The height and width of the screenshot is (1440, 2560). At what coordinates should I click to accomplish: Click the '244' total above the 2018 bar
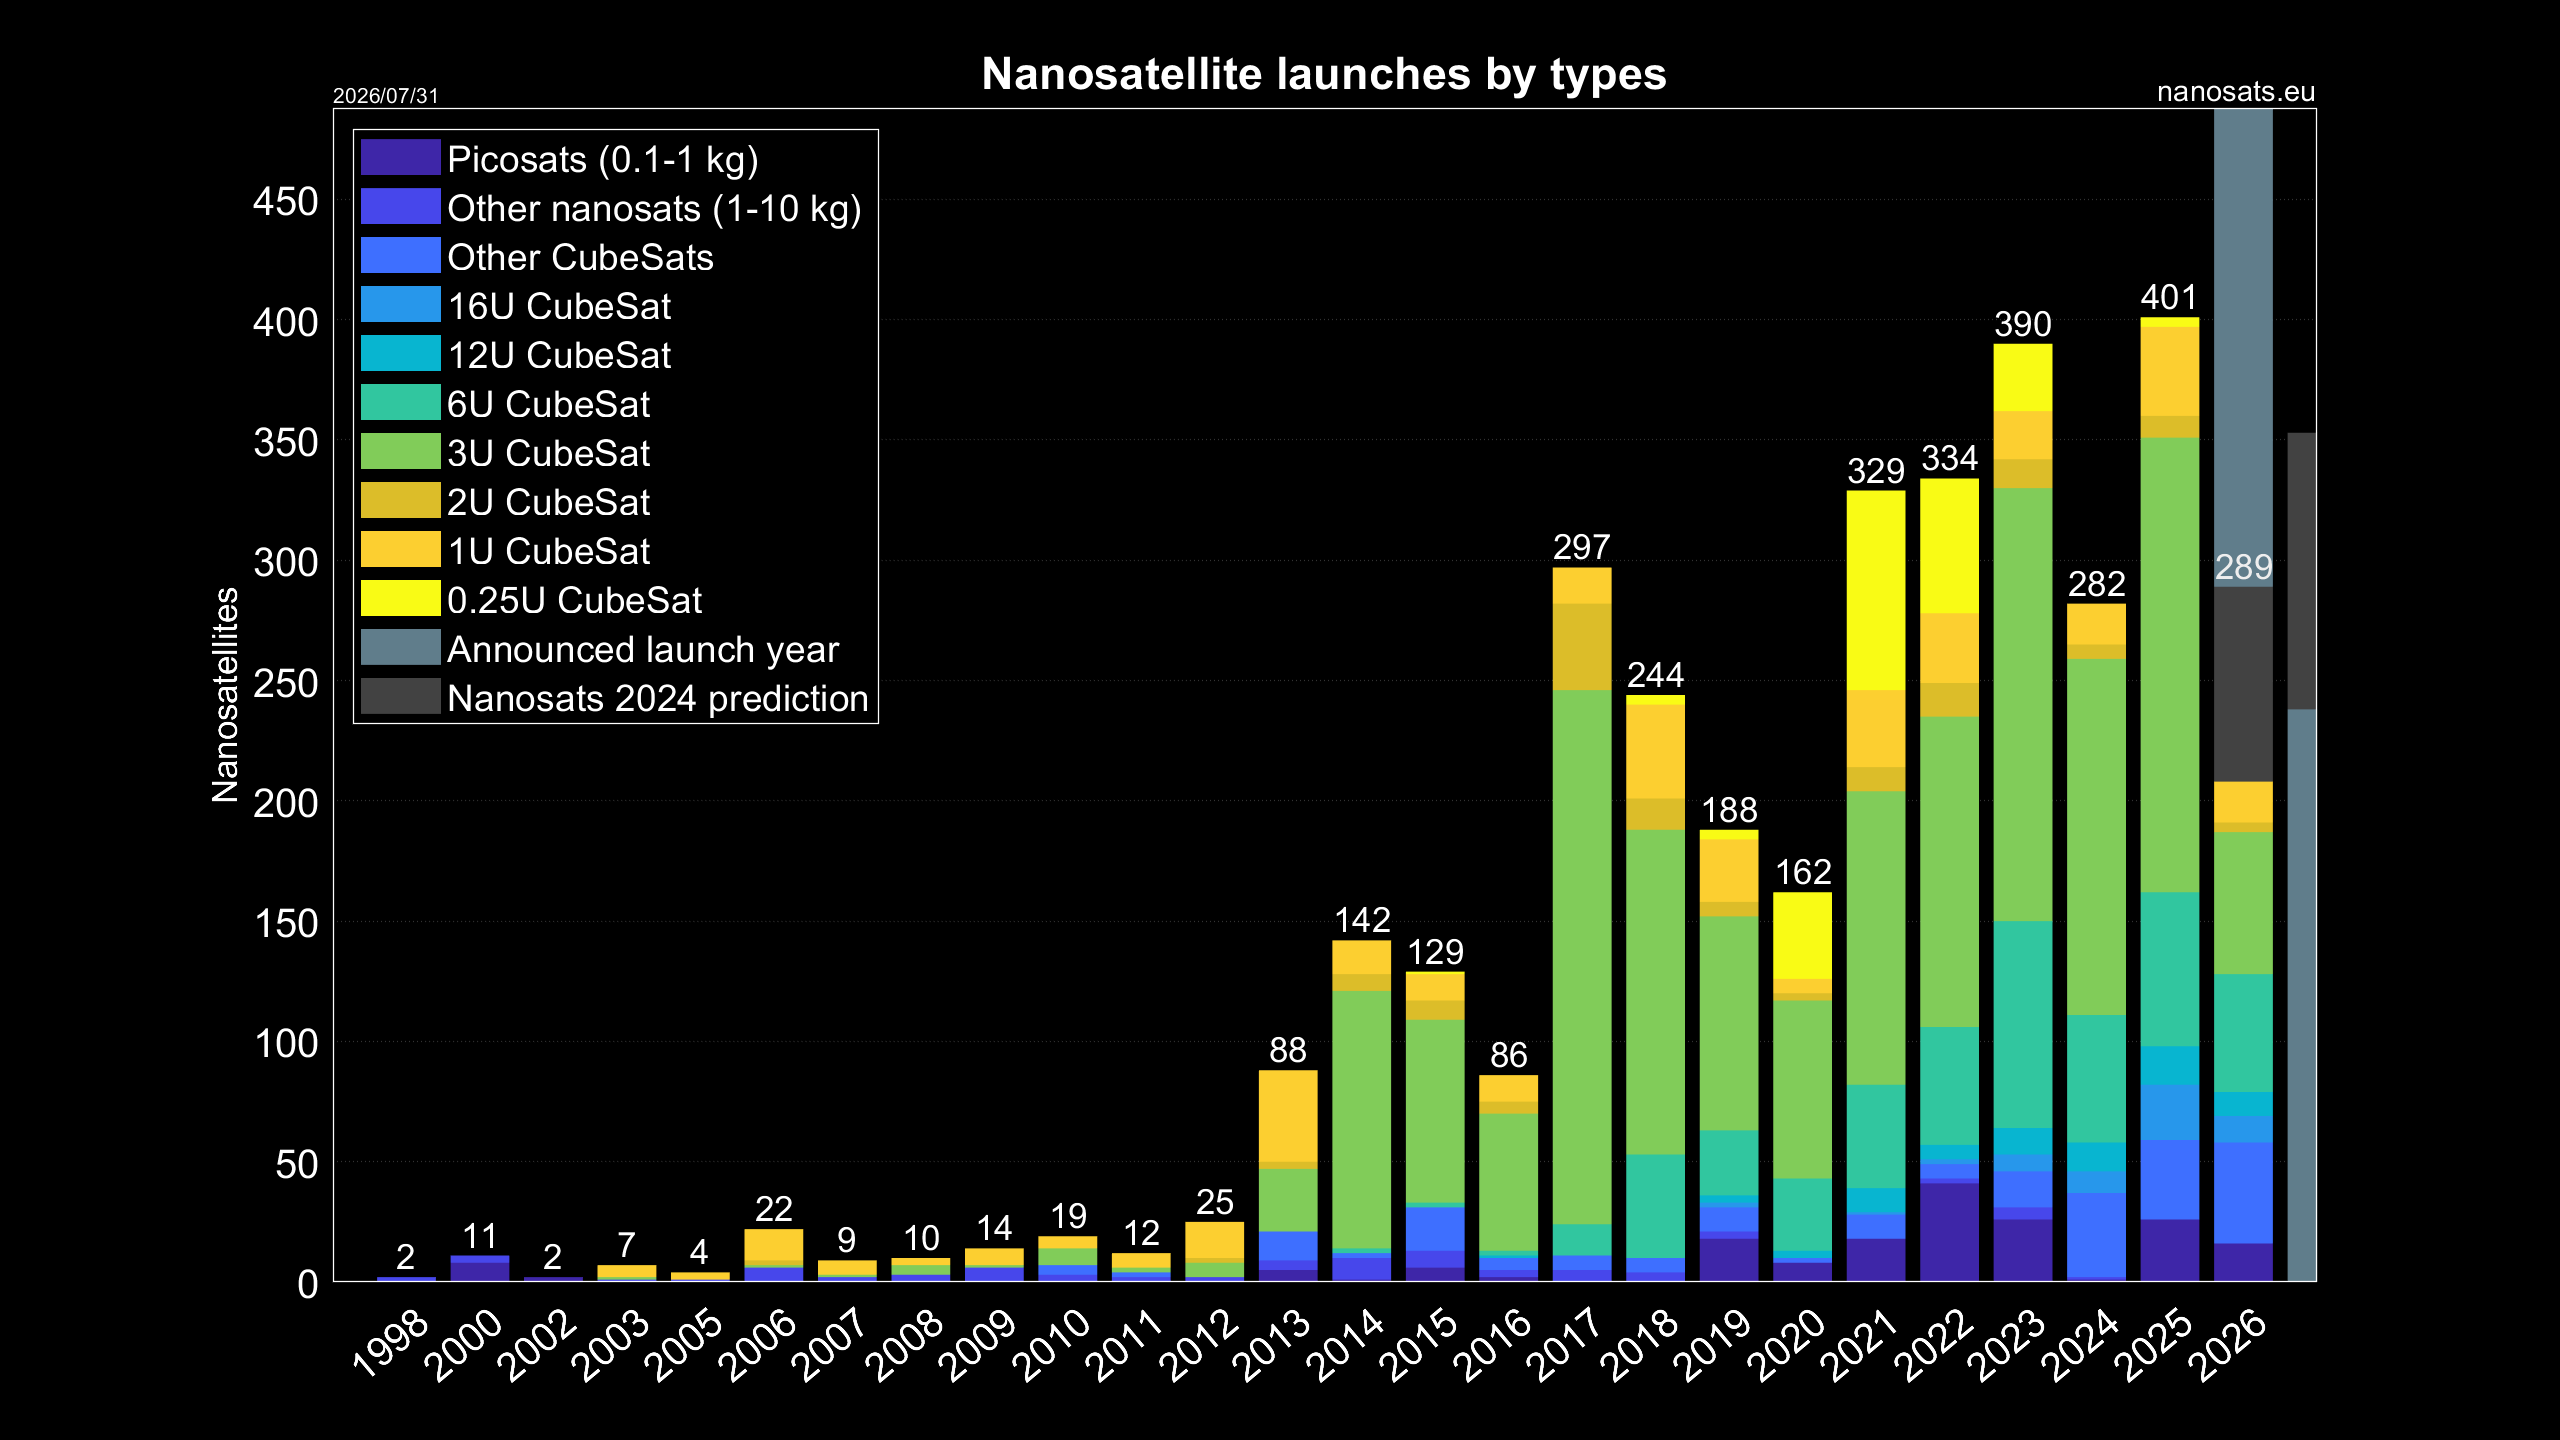1655,675
